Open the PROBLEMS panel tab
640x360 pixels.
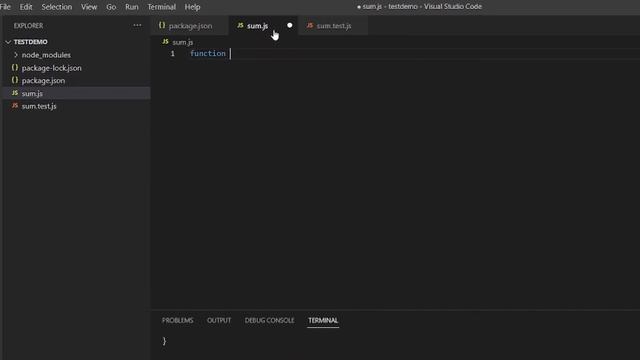178,320
